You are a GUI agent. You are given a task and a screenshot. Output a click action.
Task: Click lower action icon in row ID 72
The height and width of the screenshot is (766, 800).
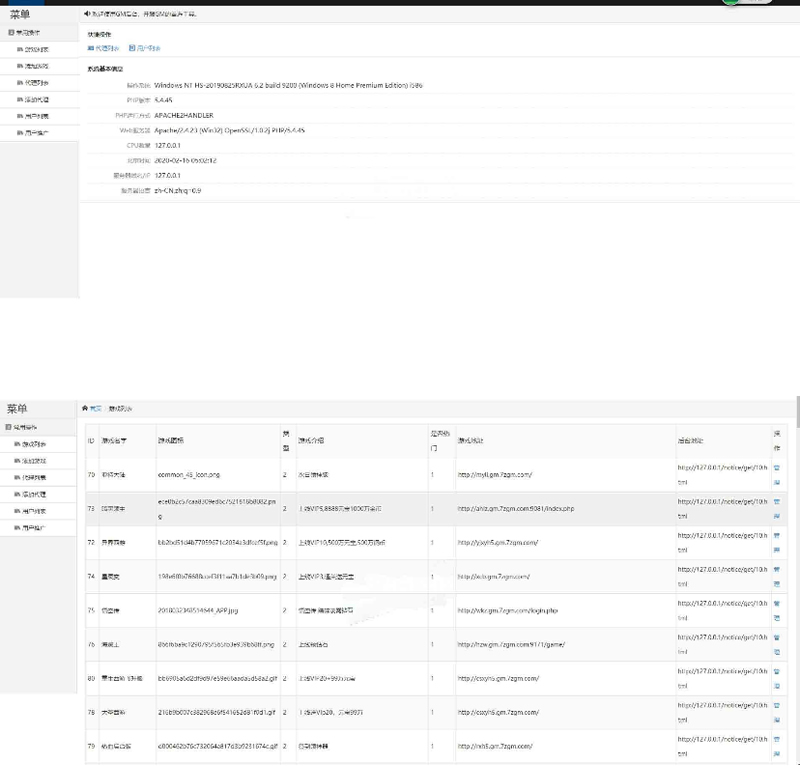click(x=777, y=550)
